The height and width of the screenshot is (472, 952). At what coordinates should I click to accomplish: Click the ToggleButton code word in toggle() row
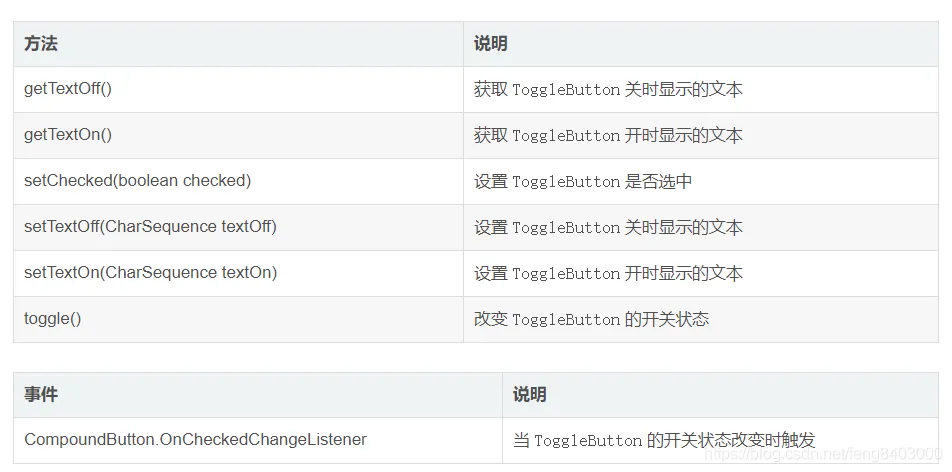pos(566,320)
